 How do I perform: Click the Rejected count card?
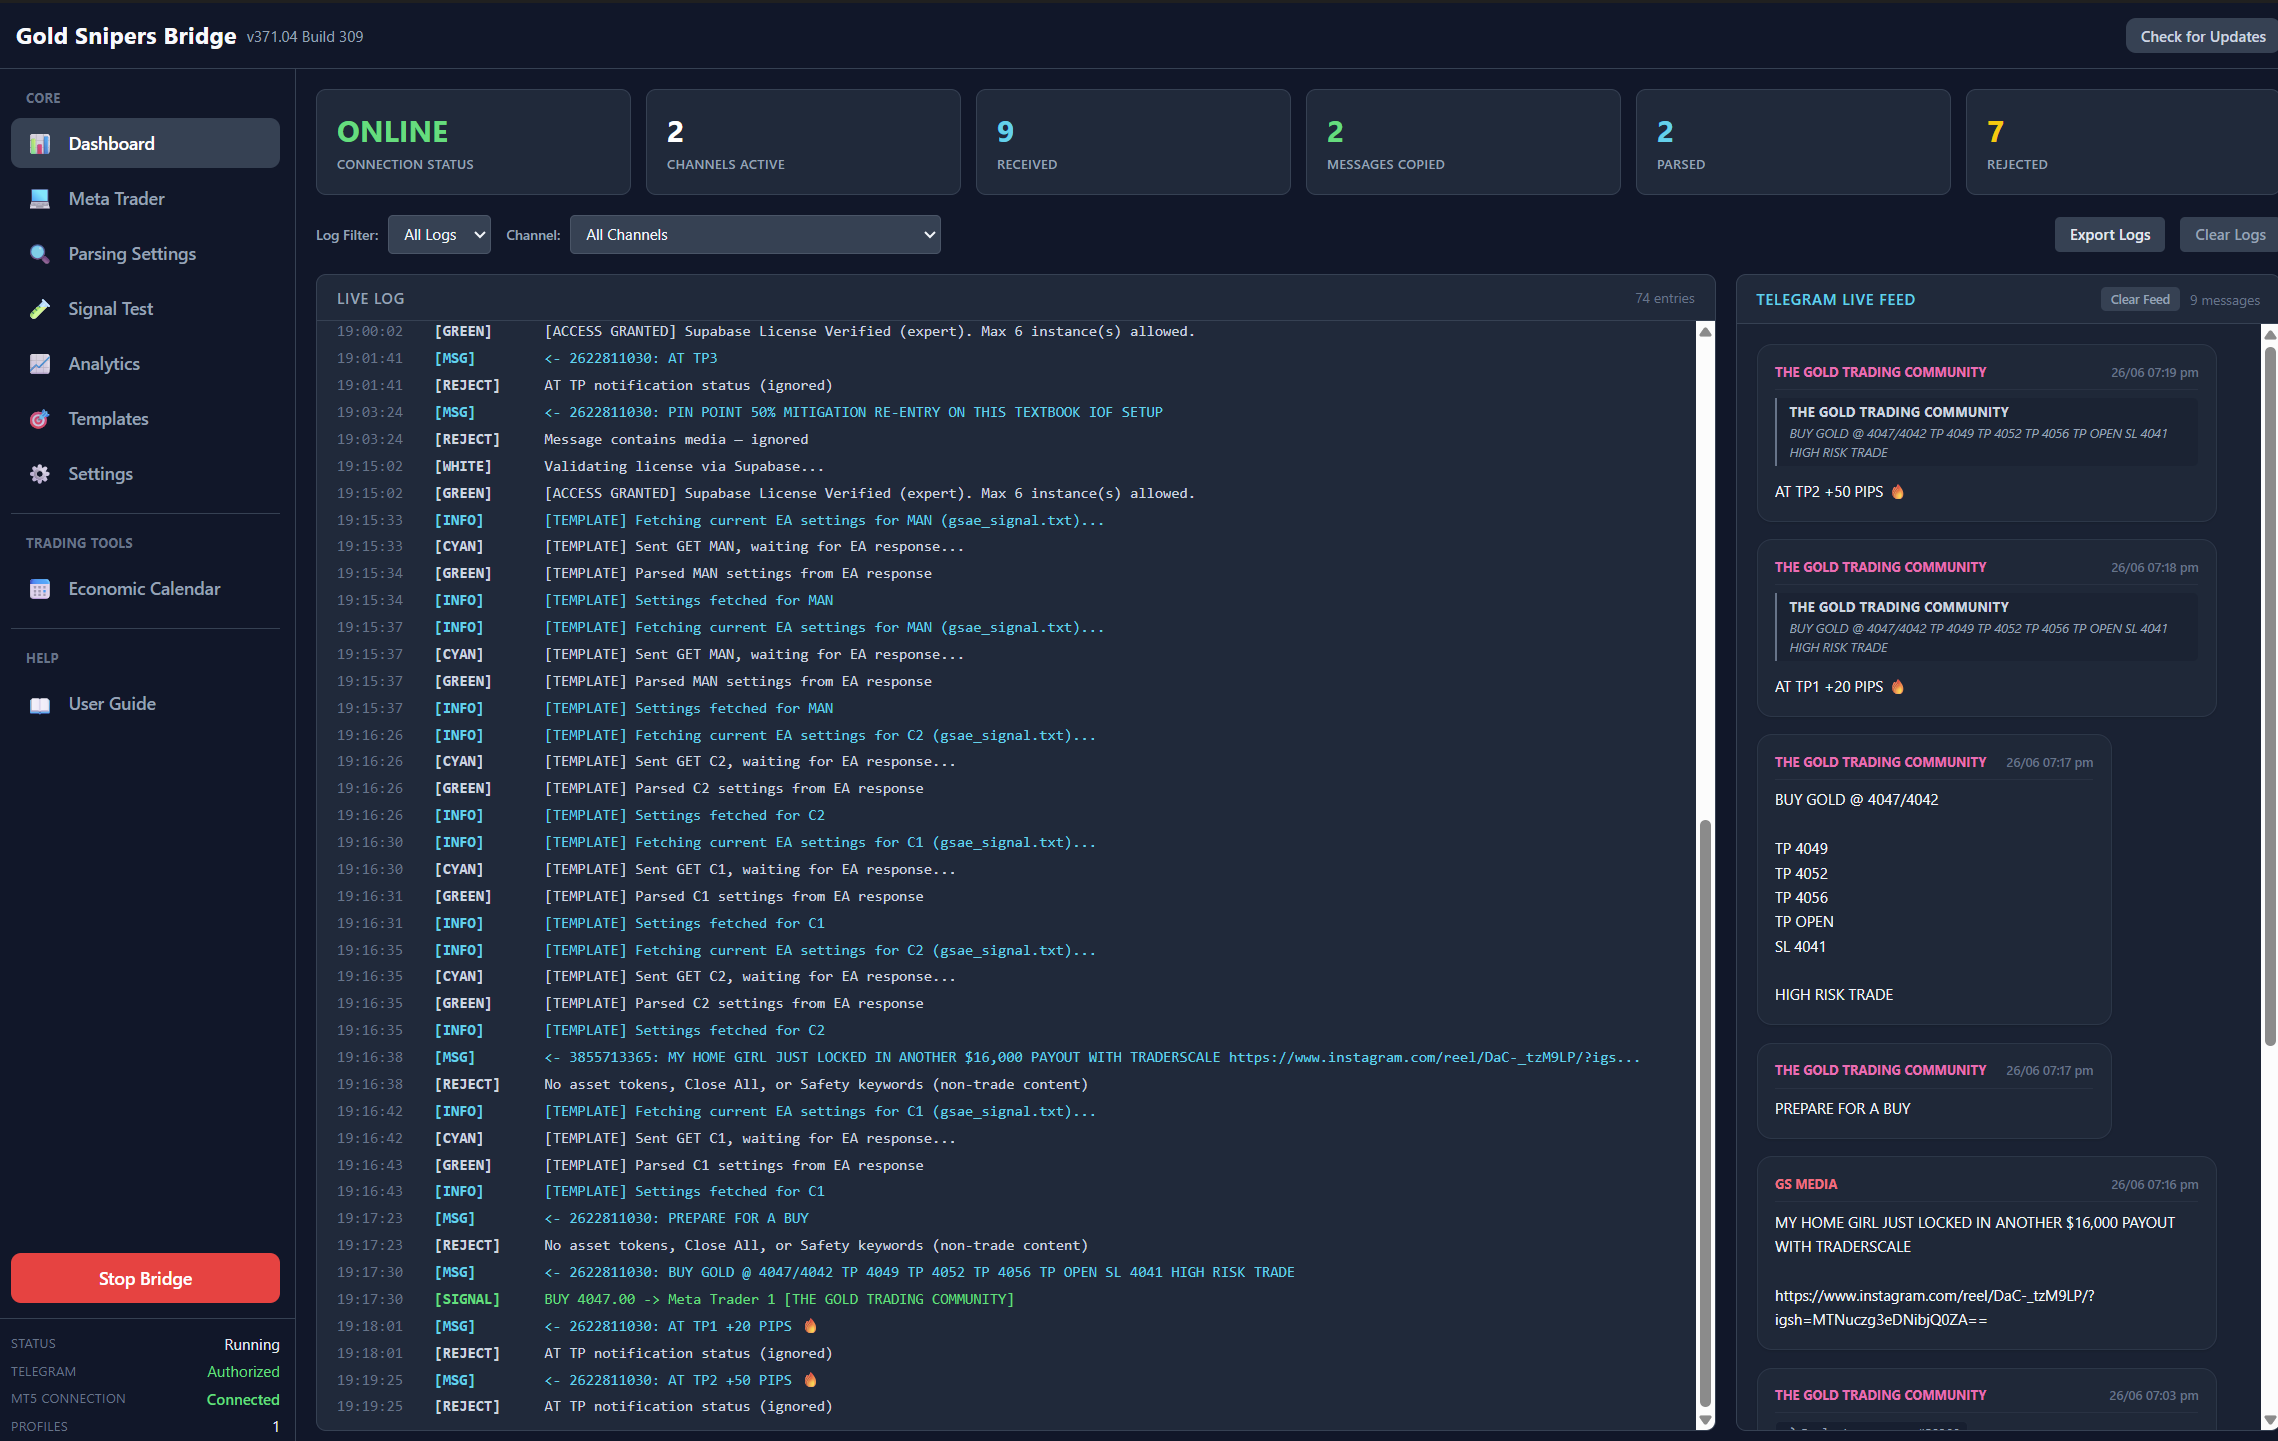coord(2122,142)
